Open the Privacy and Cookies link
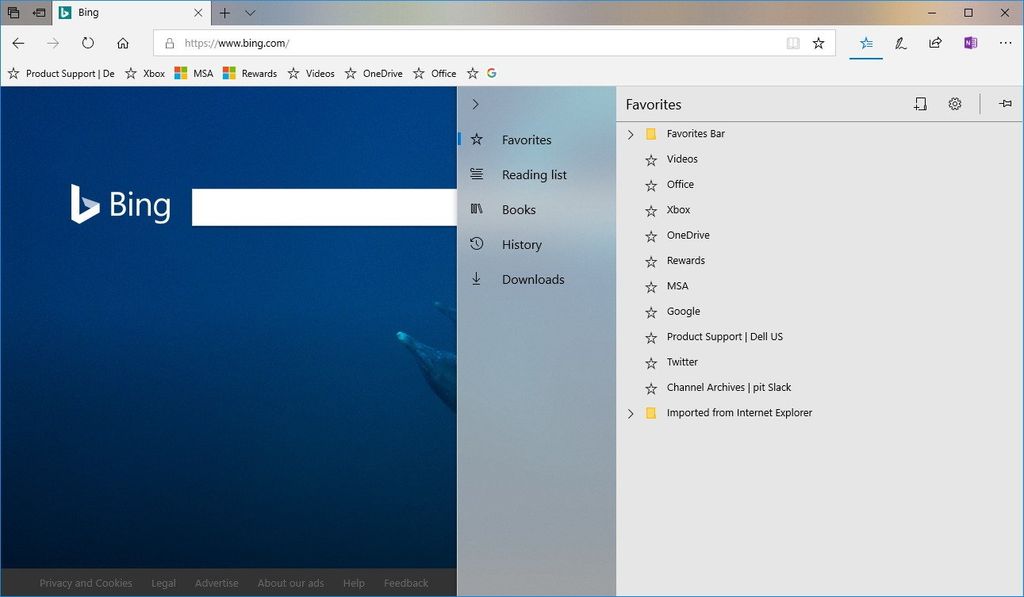The height and width of the screenshot is (597, 1024). pyautogui.click(x=85, y=583)
